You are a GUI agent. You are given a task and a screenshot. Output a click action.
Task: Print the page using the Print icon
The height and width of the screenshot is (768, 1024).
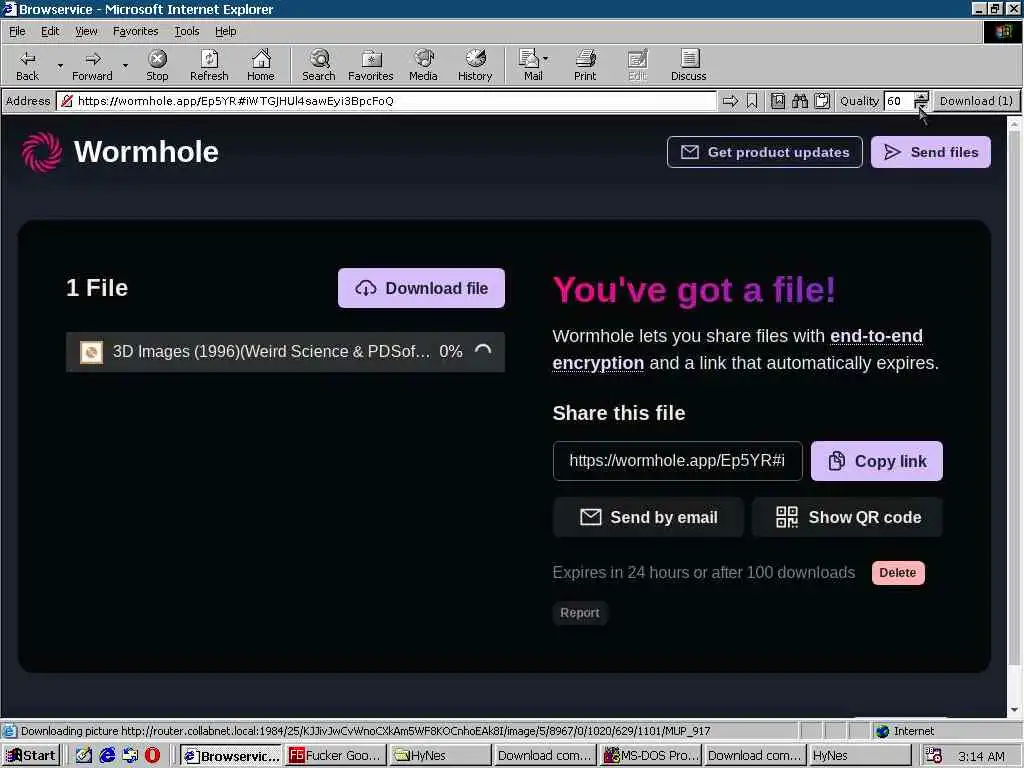[x=585, y=65]
